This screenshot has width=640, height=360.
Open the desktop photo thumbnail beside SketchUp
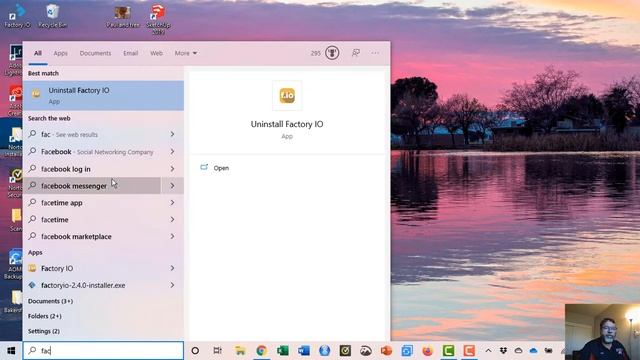pos(122,16)
